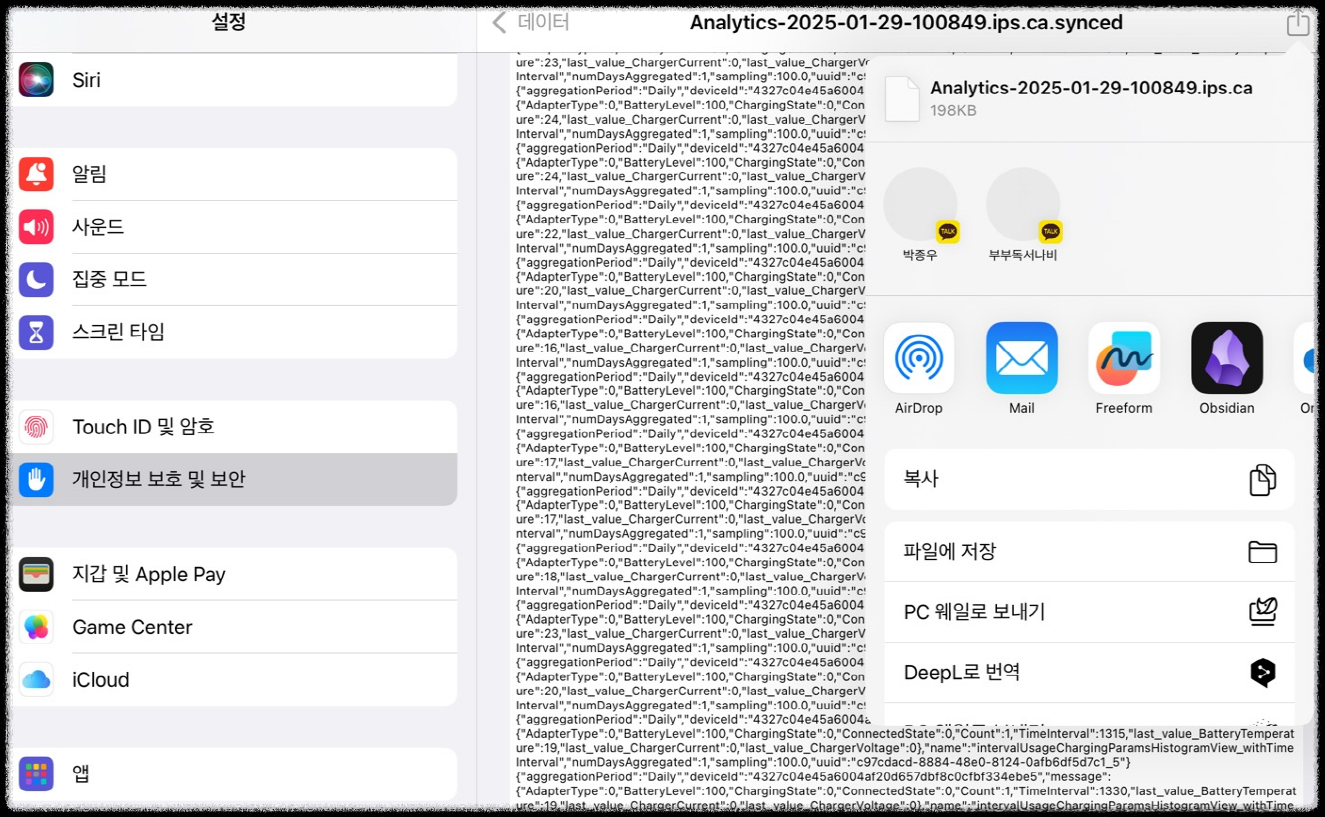Select 개인정보 보호 및 보안 in sidebar

tap(230, 479)
